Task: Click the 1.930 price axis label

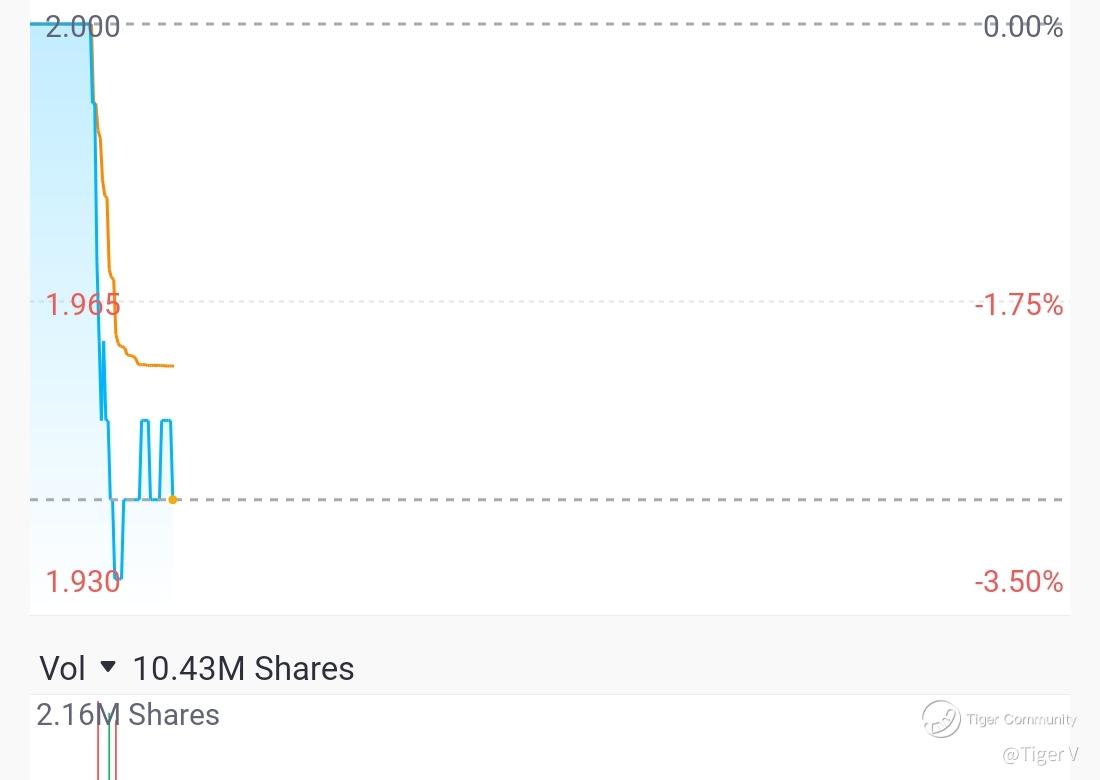Action: click(x=83, y=581)
